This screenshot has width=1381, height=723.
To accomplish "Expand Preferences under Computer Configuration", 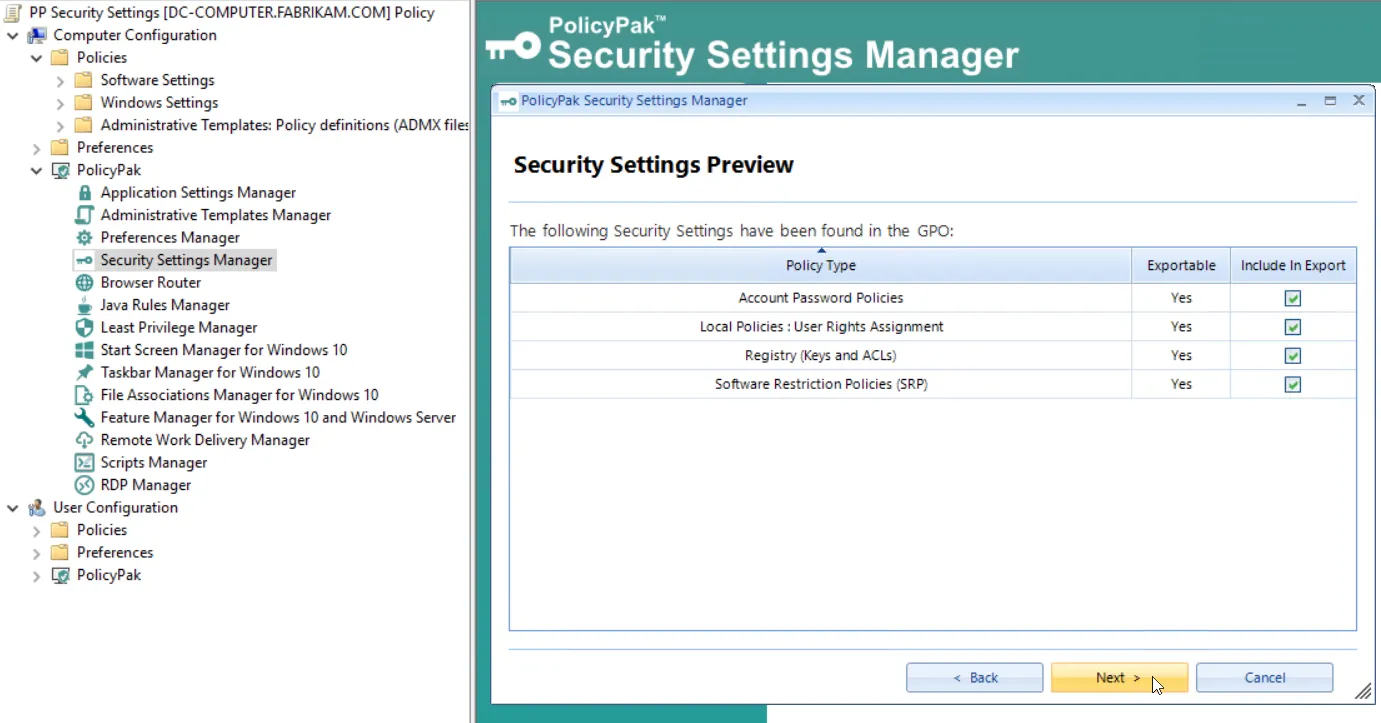I will 37,148.
